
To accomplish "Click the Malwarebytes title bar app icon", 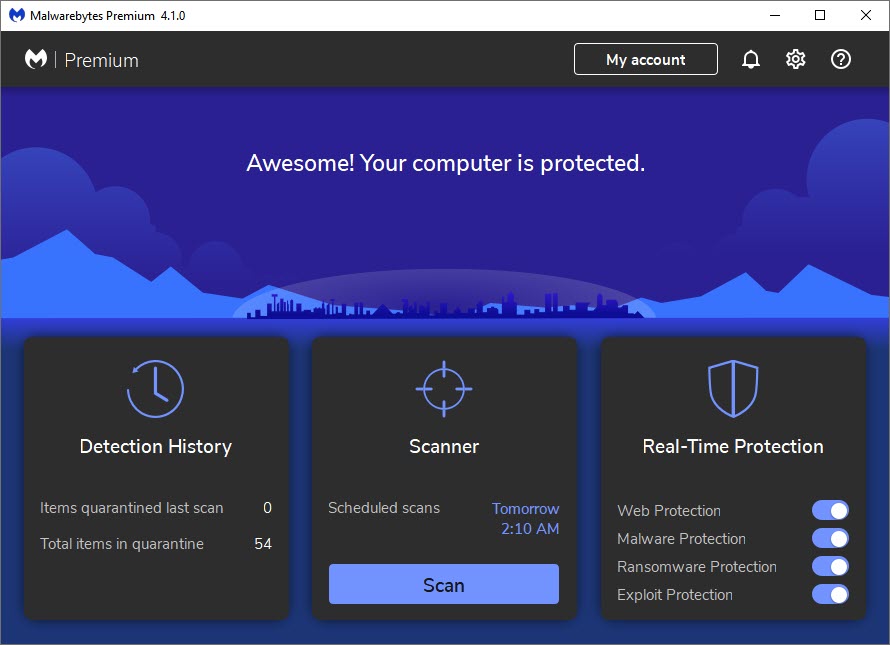I will pos(16,15).
